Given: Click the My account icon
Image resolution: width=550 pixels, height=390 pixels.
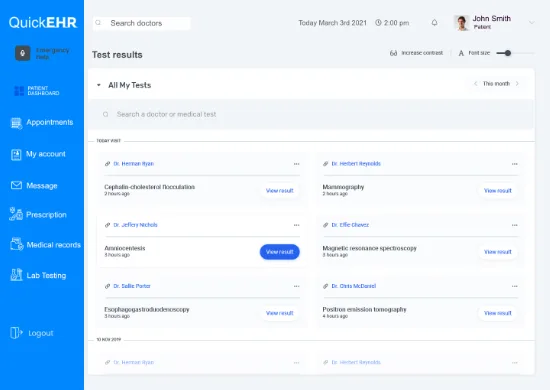Looking at the screenshot, I should (x=16, y=154).
